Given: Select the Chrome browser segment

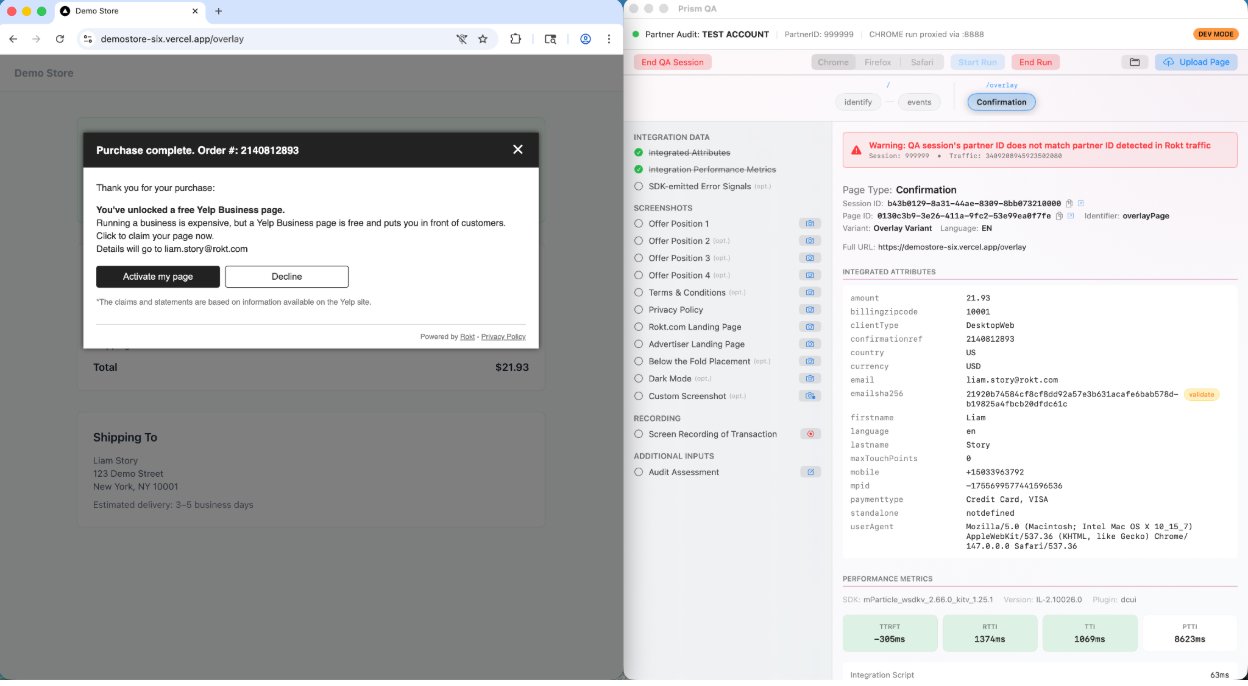Looking at the screenshot, I should pos(833,62).
